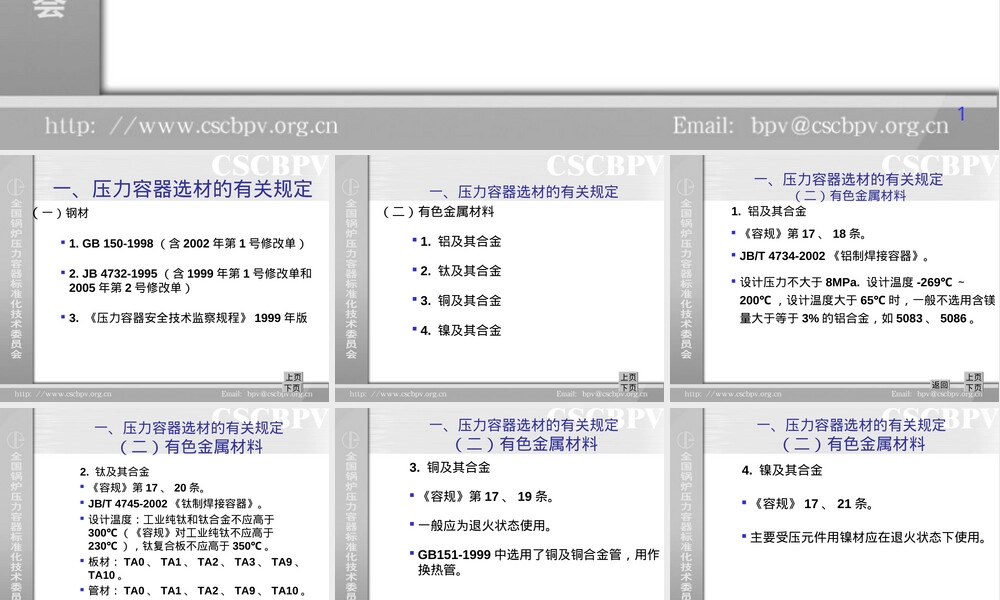The height and width of the screenshot is (600, 1000).
Task: Open http://www.cscbpv.org.cn link in top banner
Action: pyautogui.click(x=191, y=126)
